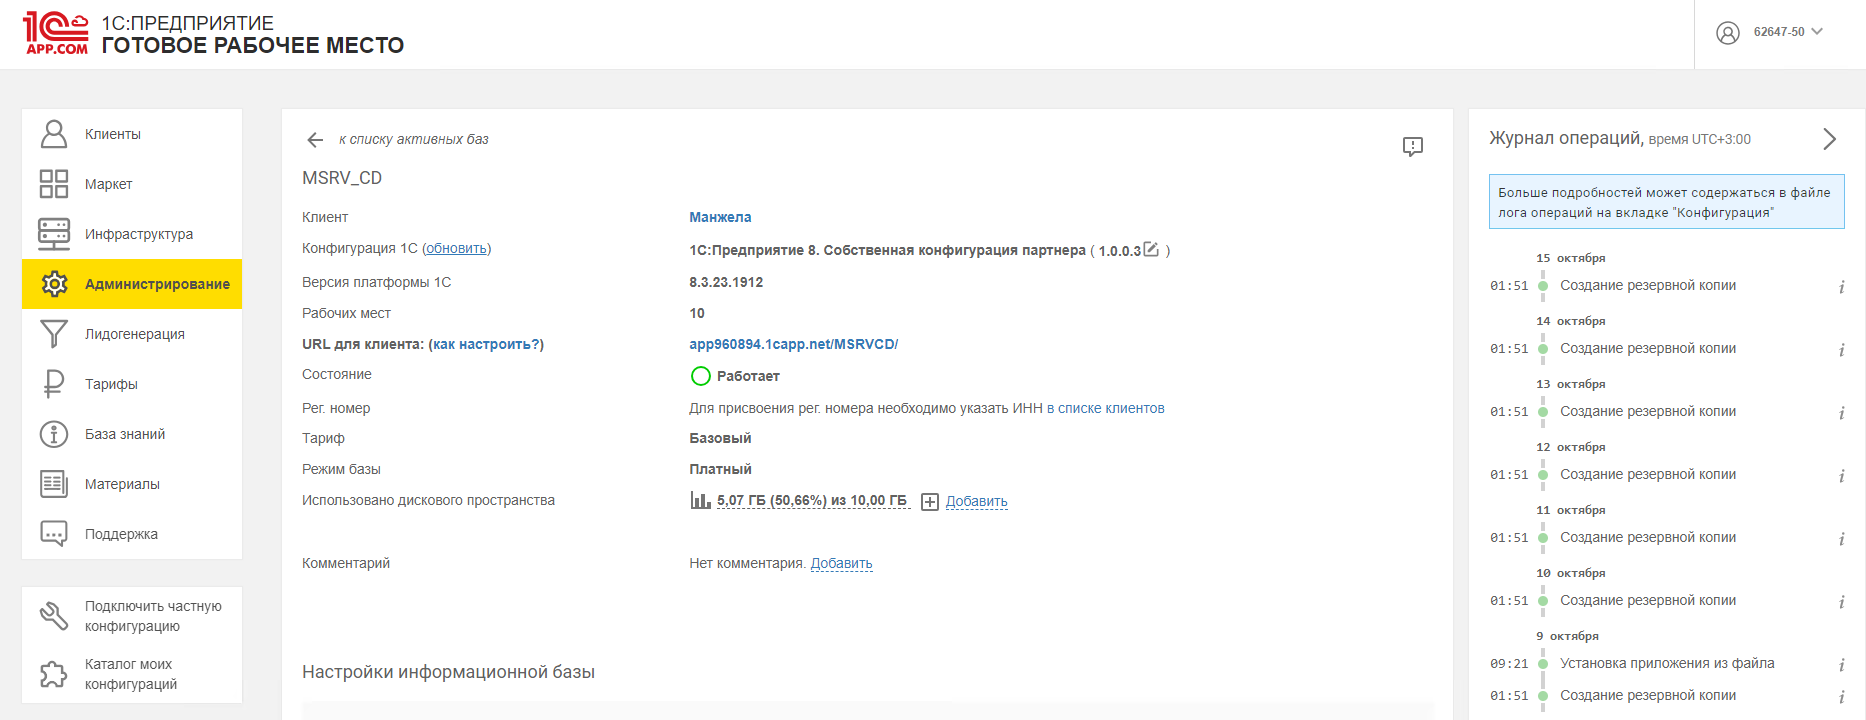This screenshot has height=720, width=1866.
Task: Click info icon for 11 октября backup
Action: (x=1841, y=539)
